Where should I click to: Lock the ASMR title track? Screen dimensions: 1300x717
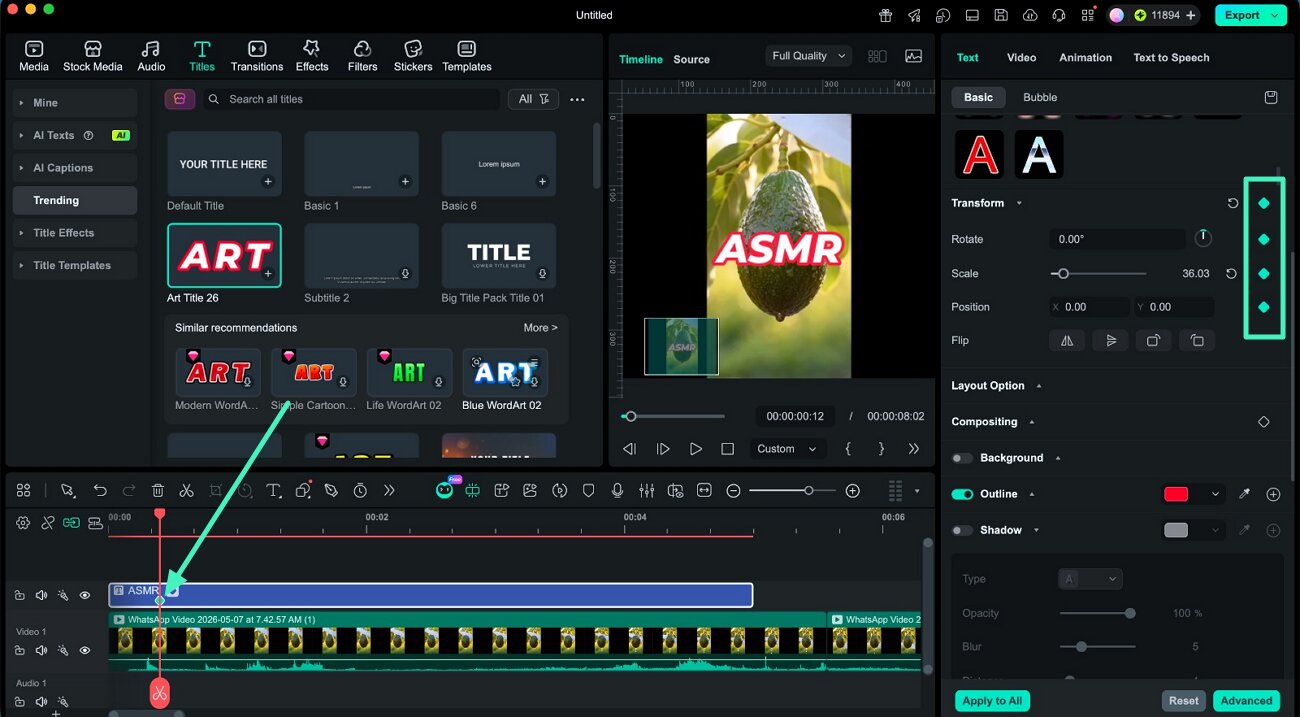[19, 595]
